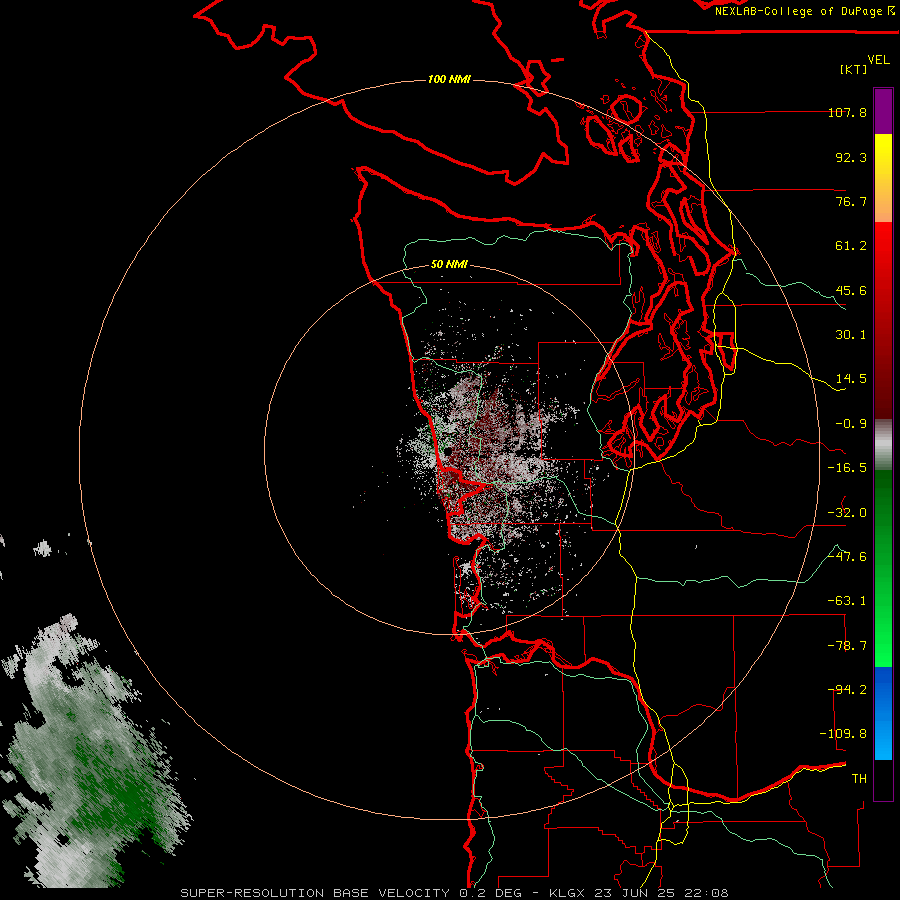Click the -109.8 legend value
Viewport: 900px width, 900px height.
843,734
